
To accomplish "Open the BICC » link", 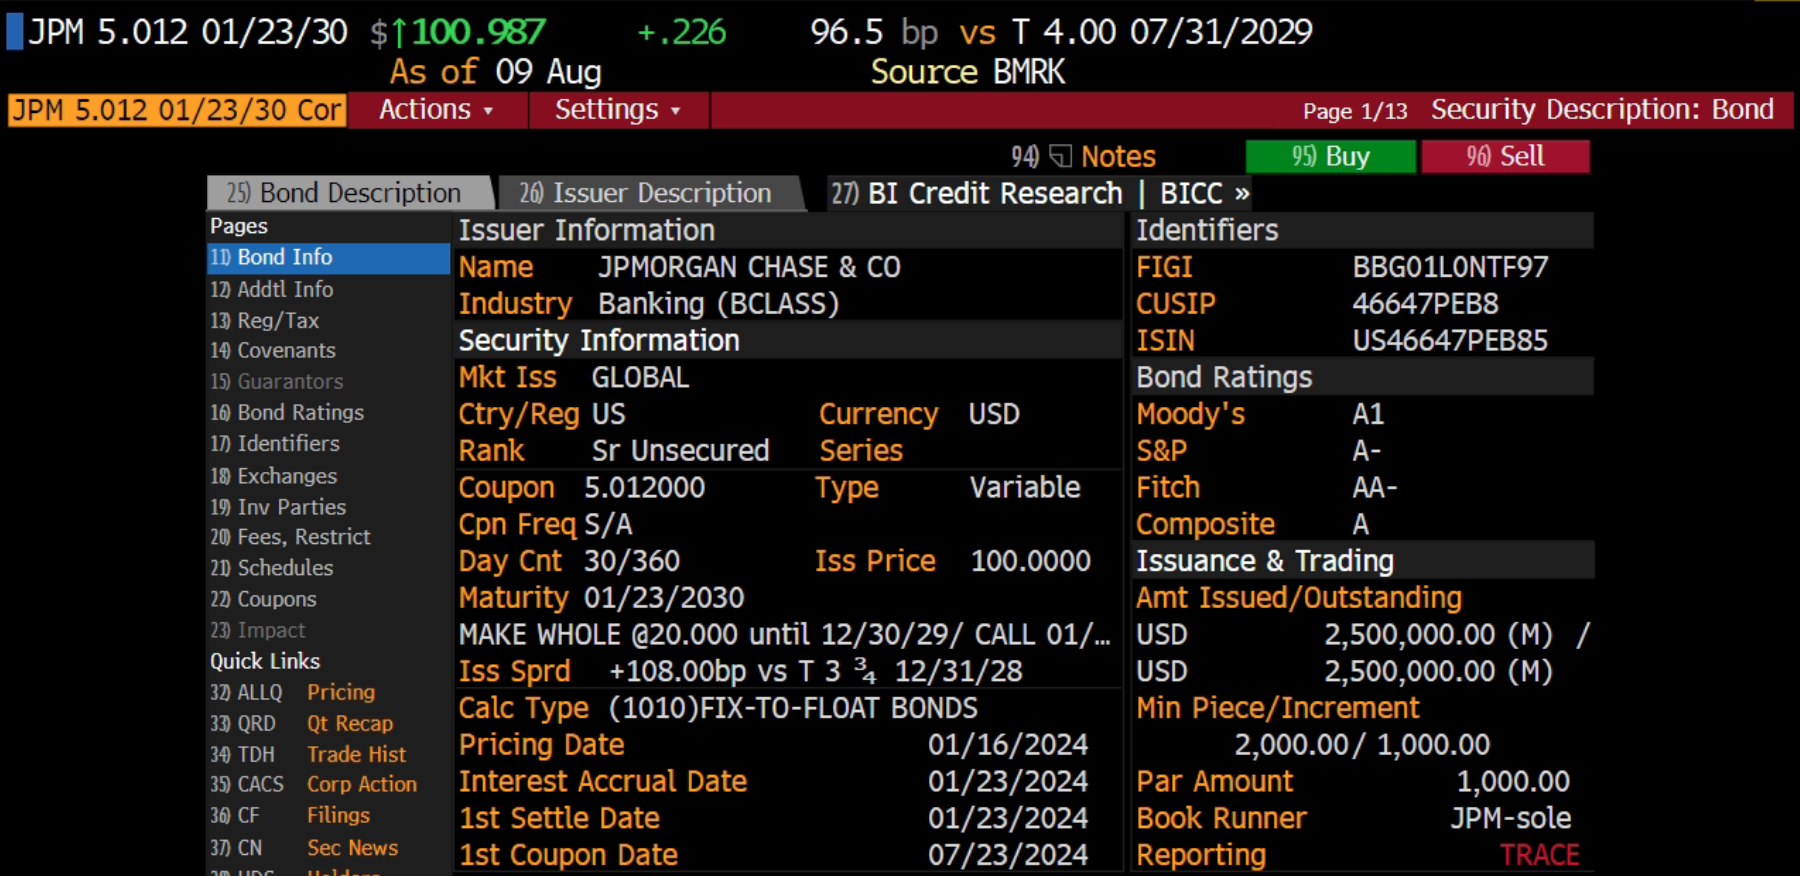I will point(1205,193).
